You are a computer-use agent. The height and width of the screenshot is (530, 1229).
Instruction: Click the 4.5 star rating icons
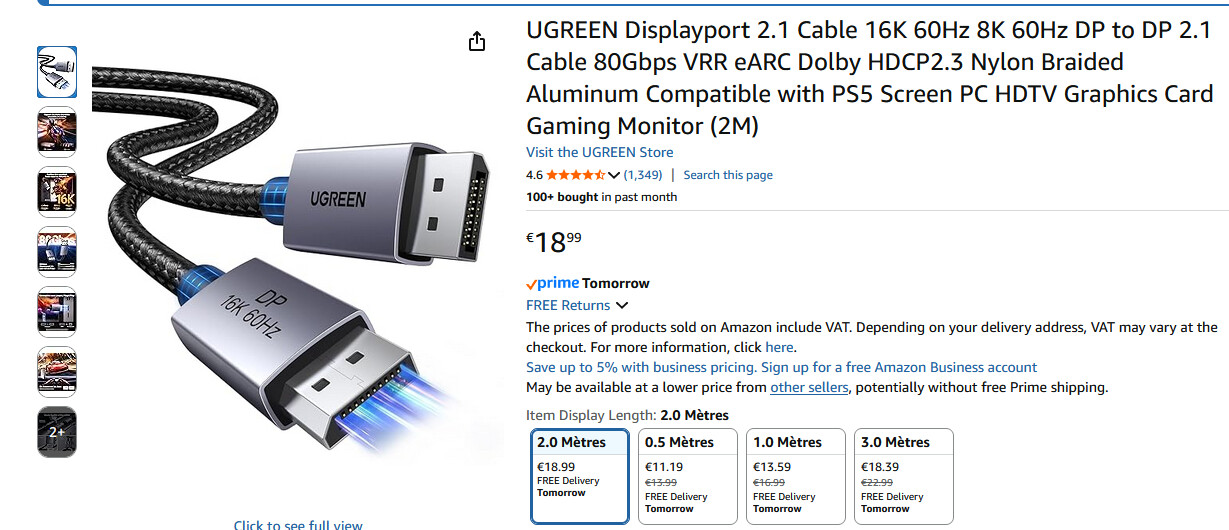click(x=575, y=175)
